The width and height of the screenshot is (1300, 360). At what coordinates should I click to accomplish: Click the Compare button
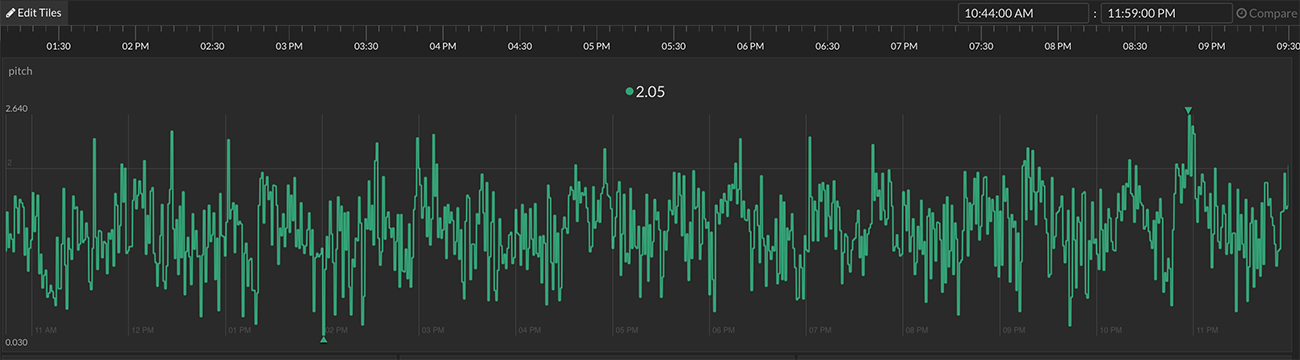coord(1268,14)
